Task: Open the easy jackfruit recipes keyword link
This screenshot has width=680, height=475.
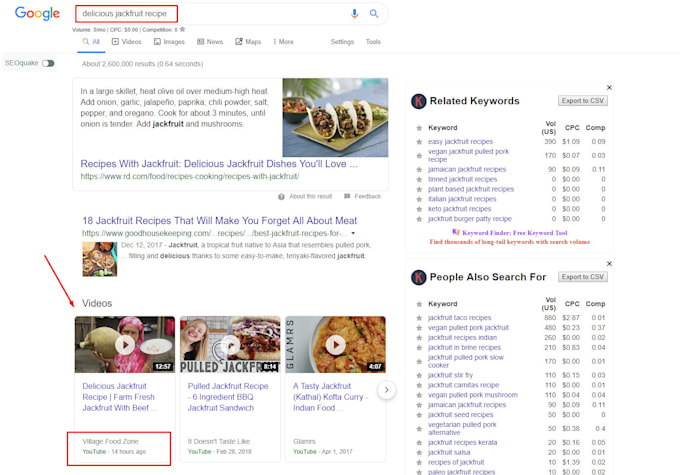Action: click(461, 142)
